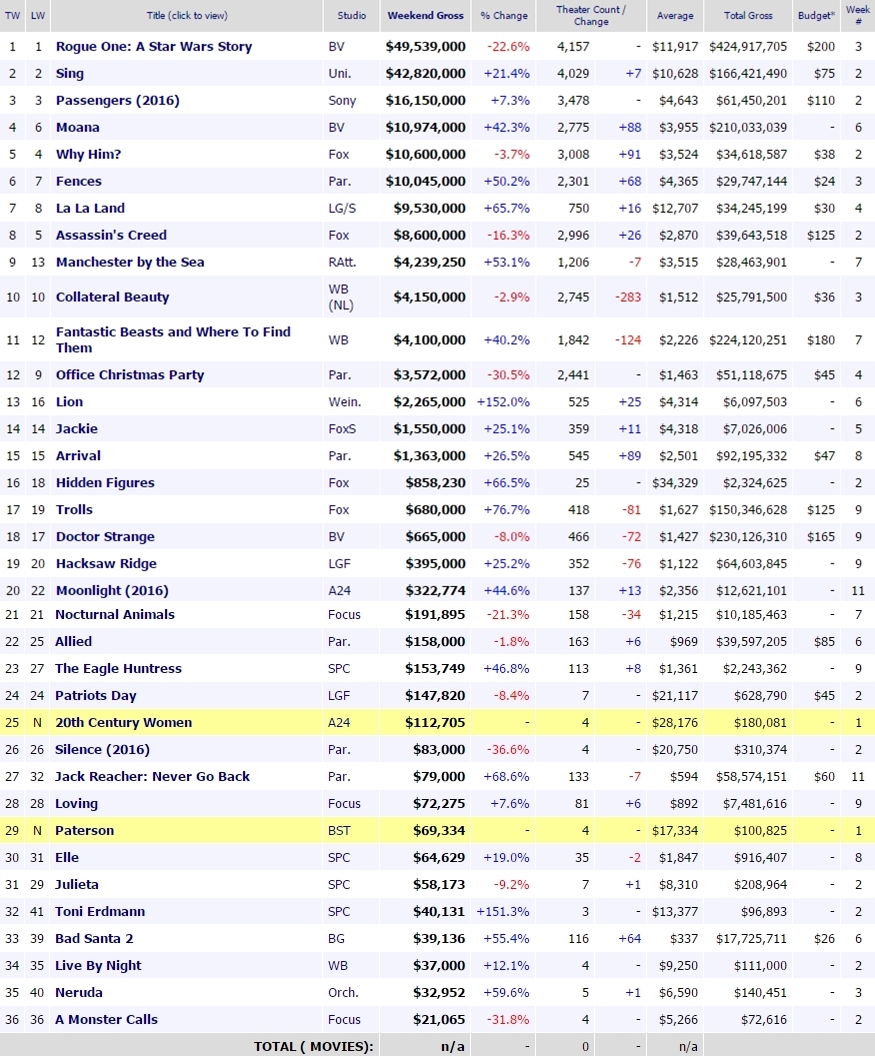The image size is (875, 1056).
Task: Click the BST studio link for Paterson
Action: [339, 830]
